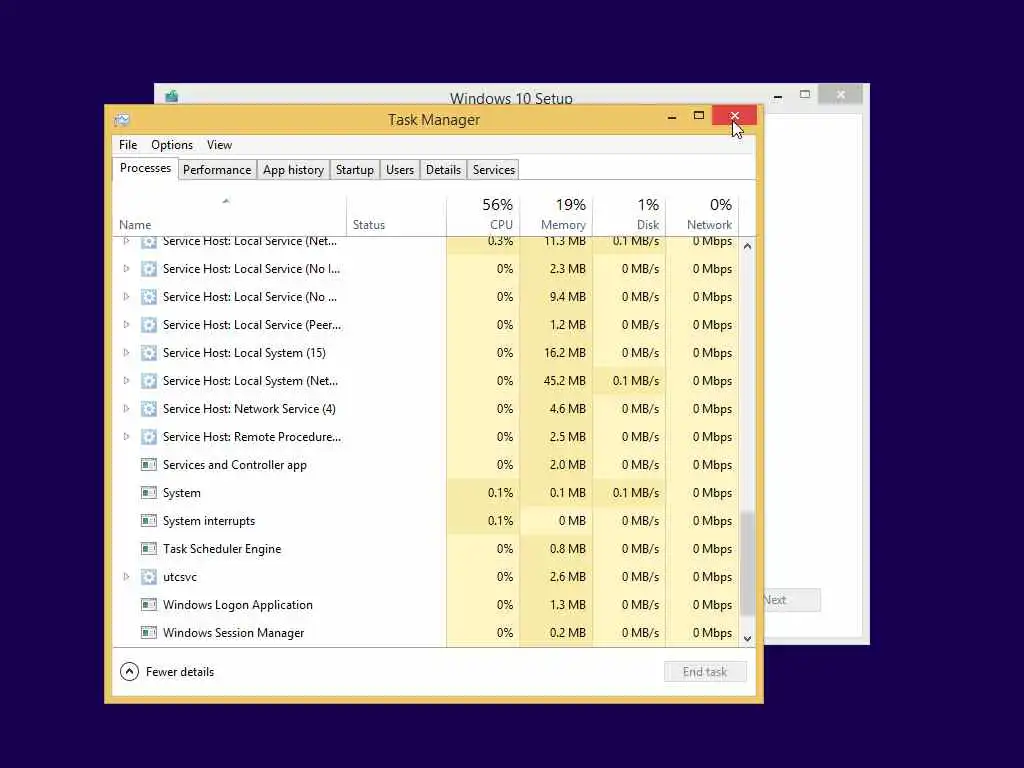Click gear icon of Service Host: Local System (15)
The image size is (1024, 768).
click(x=149, y=353)
